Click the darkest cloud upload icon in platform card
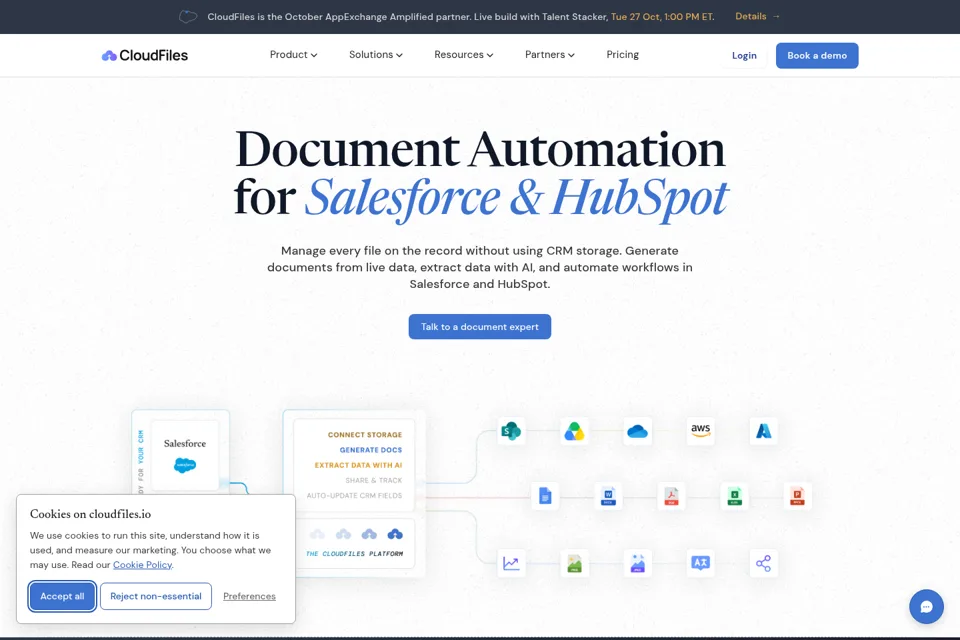Viewport: 960px width, 640px height. (x=395, y=534)
